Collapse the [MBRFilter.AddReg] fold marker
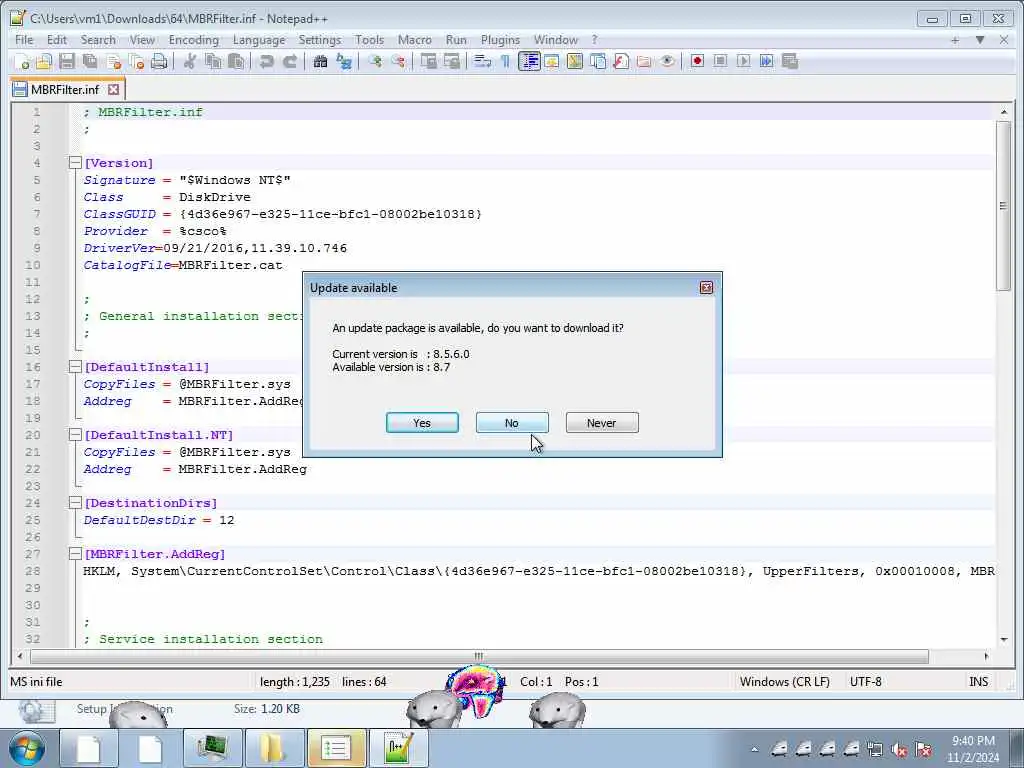Image resolution: width=1024 pixels, height=768 pixels. pos(75,554)
